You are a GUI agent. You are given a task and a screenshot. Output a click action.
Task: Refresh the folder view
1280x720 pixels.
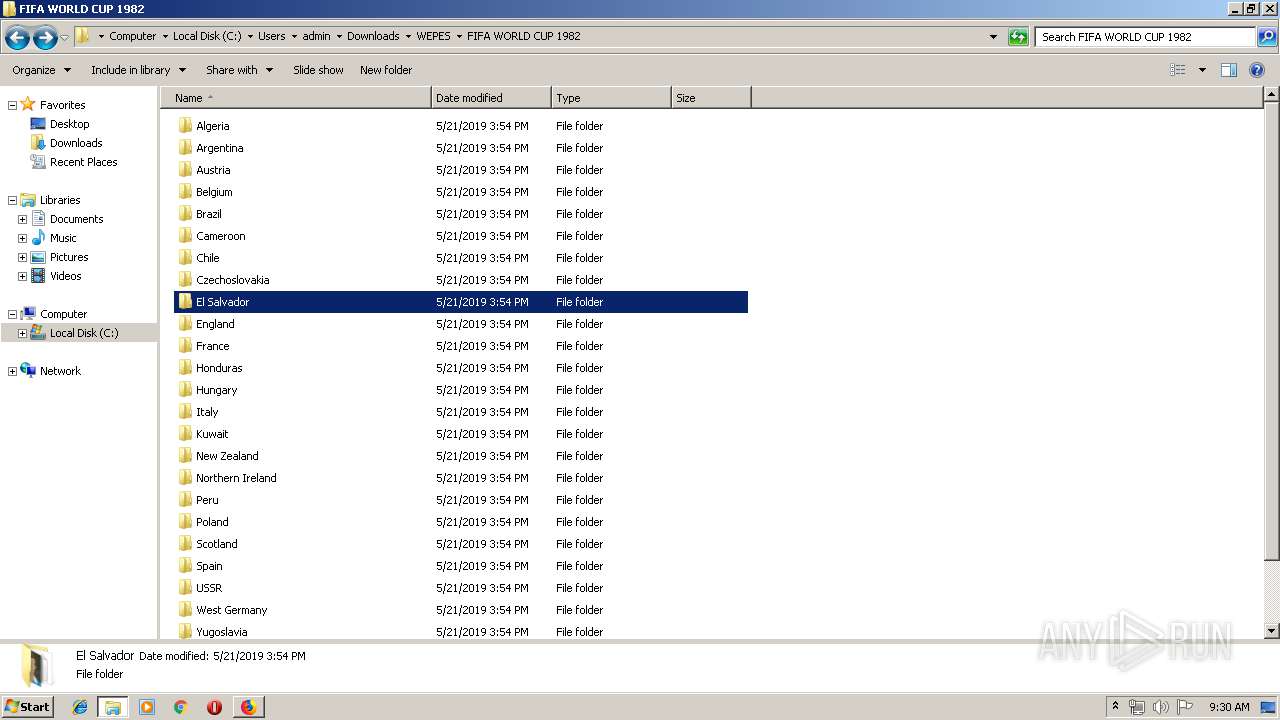[x=1018, y=37]
